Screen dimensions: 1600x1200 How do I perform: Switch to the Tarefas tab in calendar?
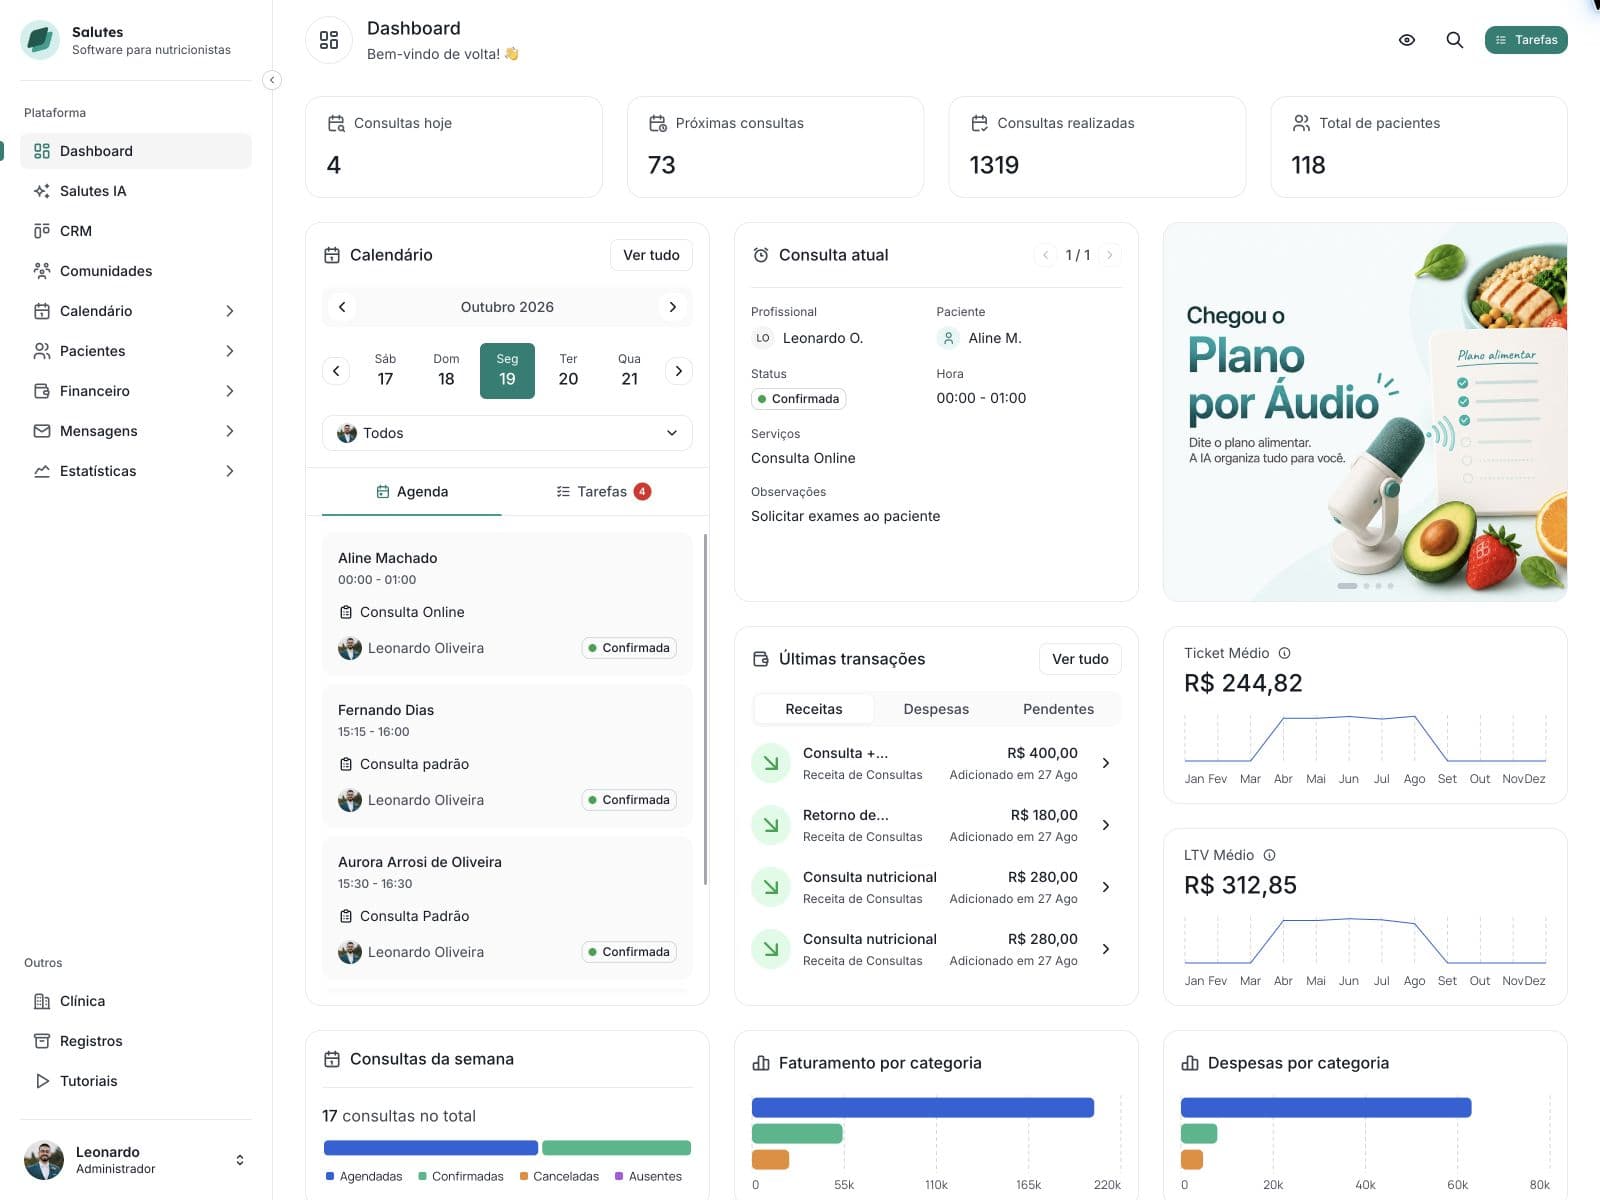tap(603, 492)
